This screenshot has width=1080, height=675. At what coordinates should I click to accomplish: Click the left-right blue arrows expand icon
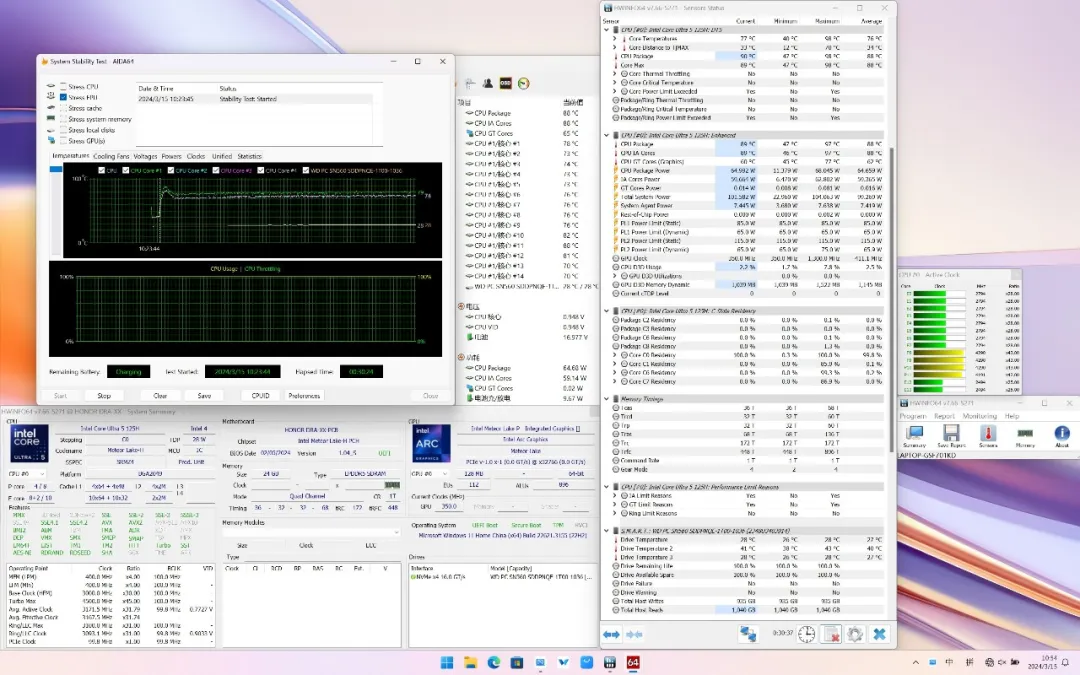point(611,634)
